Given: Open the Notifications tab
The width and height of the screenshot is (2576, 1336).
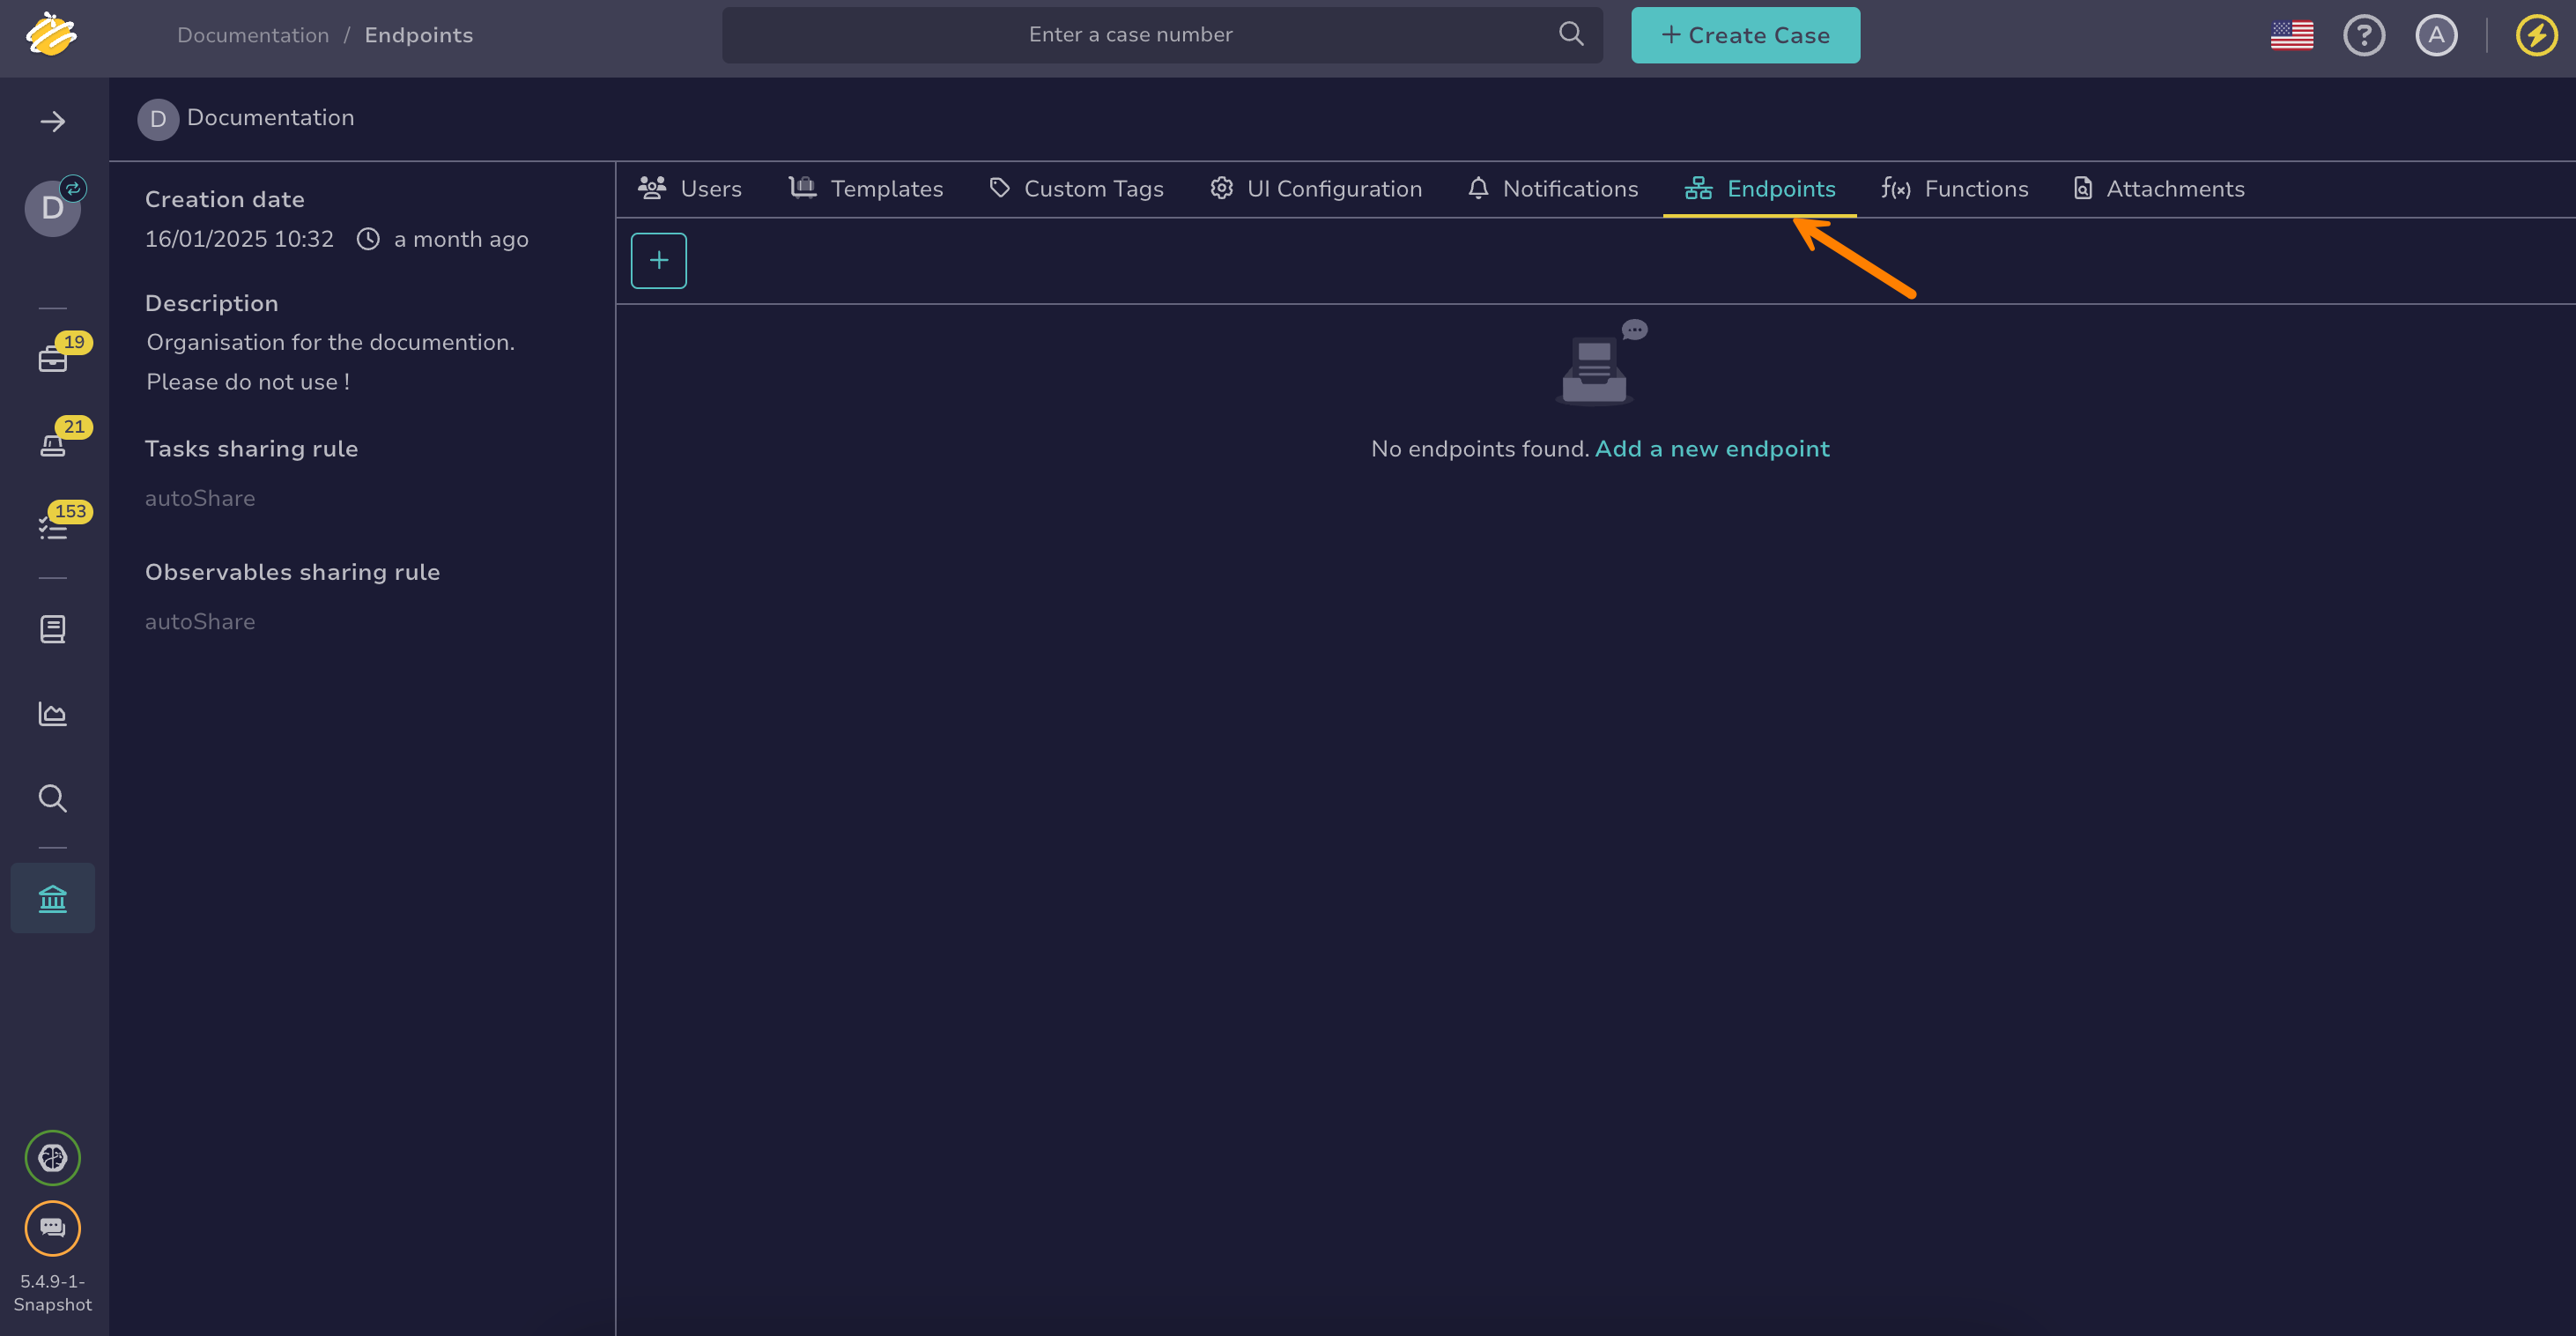Looking at the screenshot, I should coord(1553,189).
